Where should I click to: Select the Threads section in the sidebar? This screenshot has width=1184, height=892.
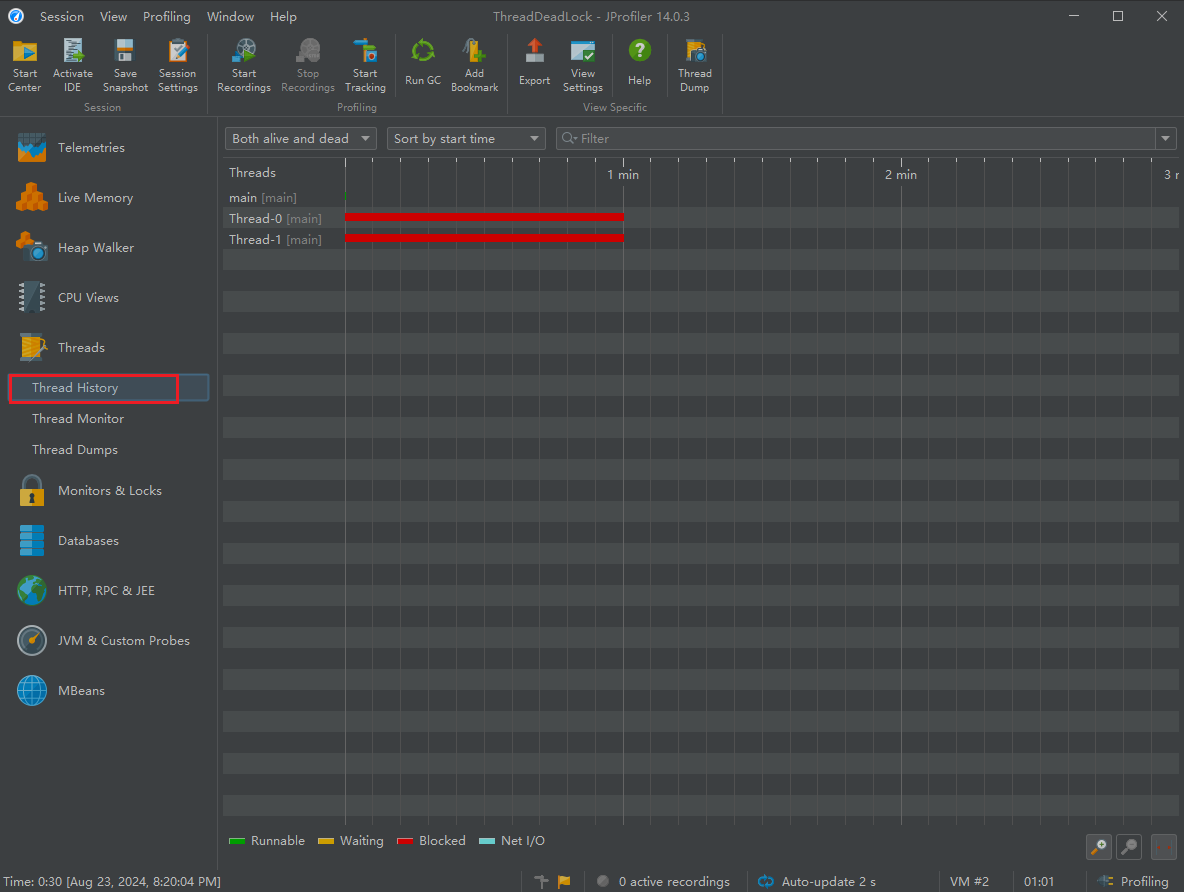[x=109, y=347]
